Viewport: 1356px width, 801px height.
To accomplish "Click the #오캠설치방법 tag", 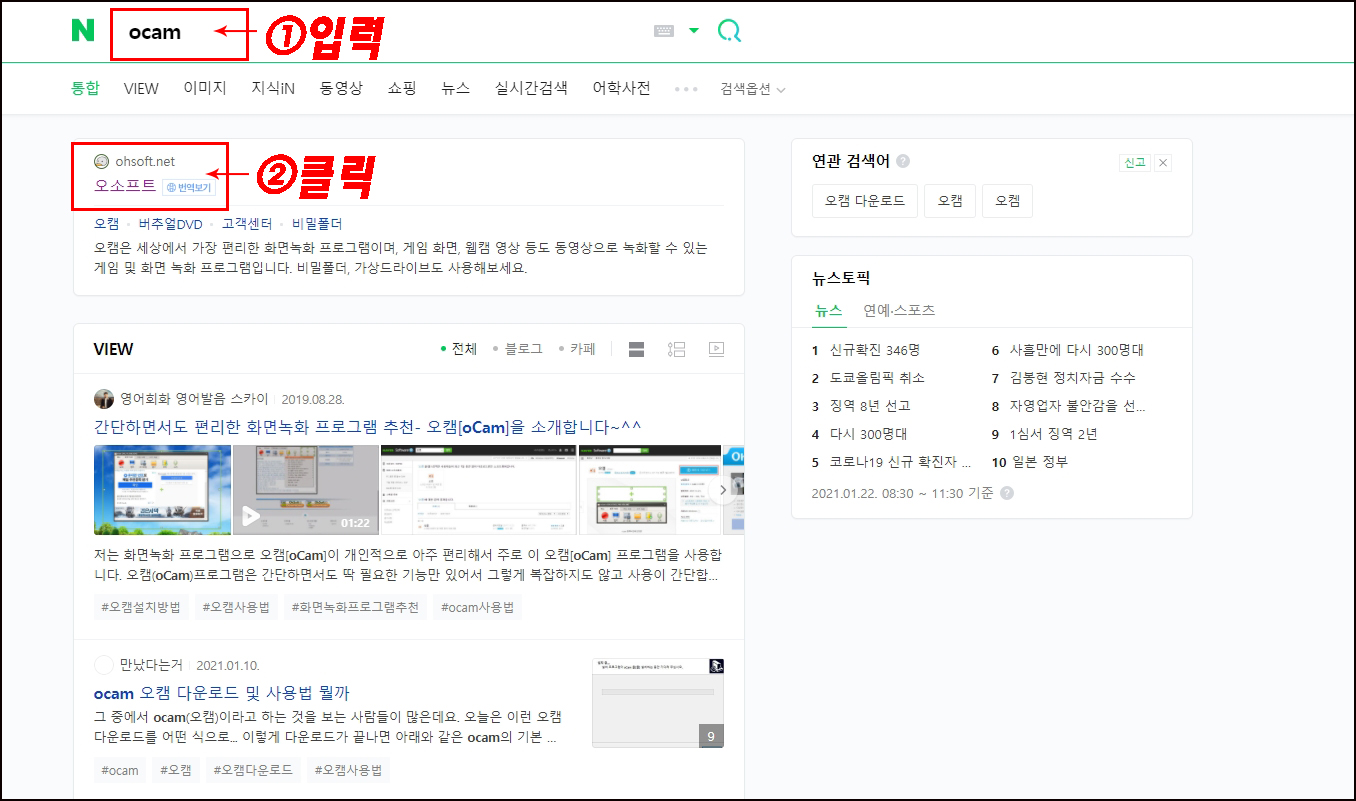I will click(x=141, y=607).
